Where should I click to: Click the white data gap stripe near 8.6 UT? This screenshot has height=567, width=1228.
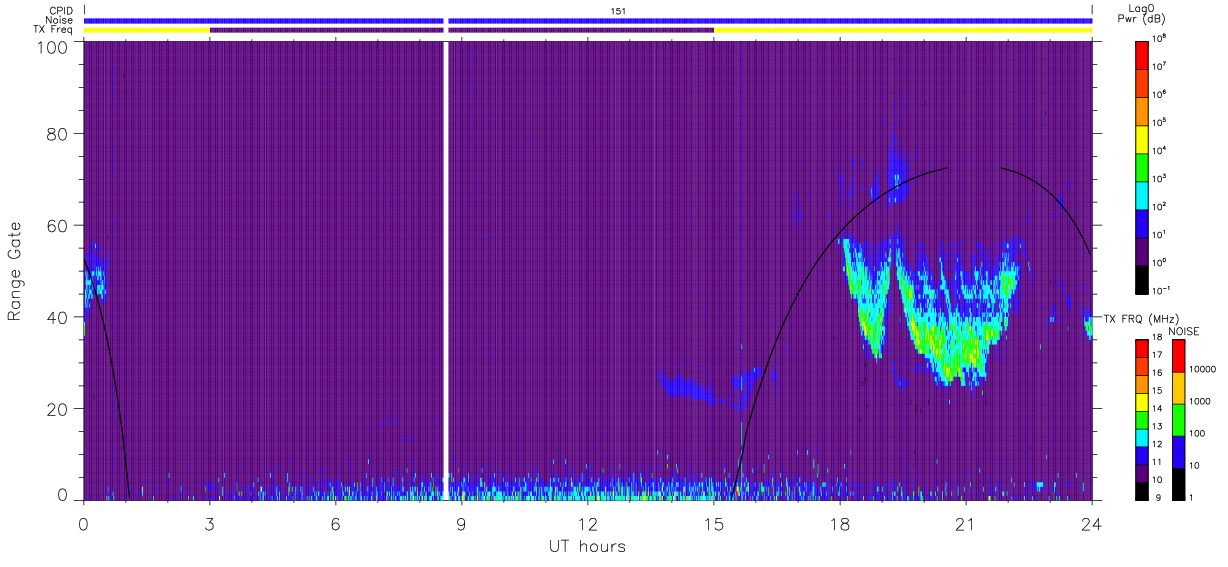point(446,270)
